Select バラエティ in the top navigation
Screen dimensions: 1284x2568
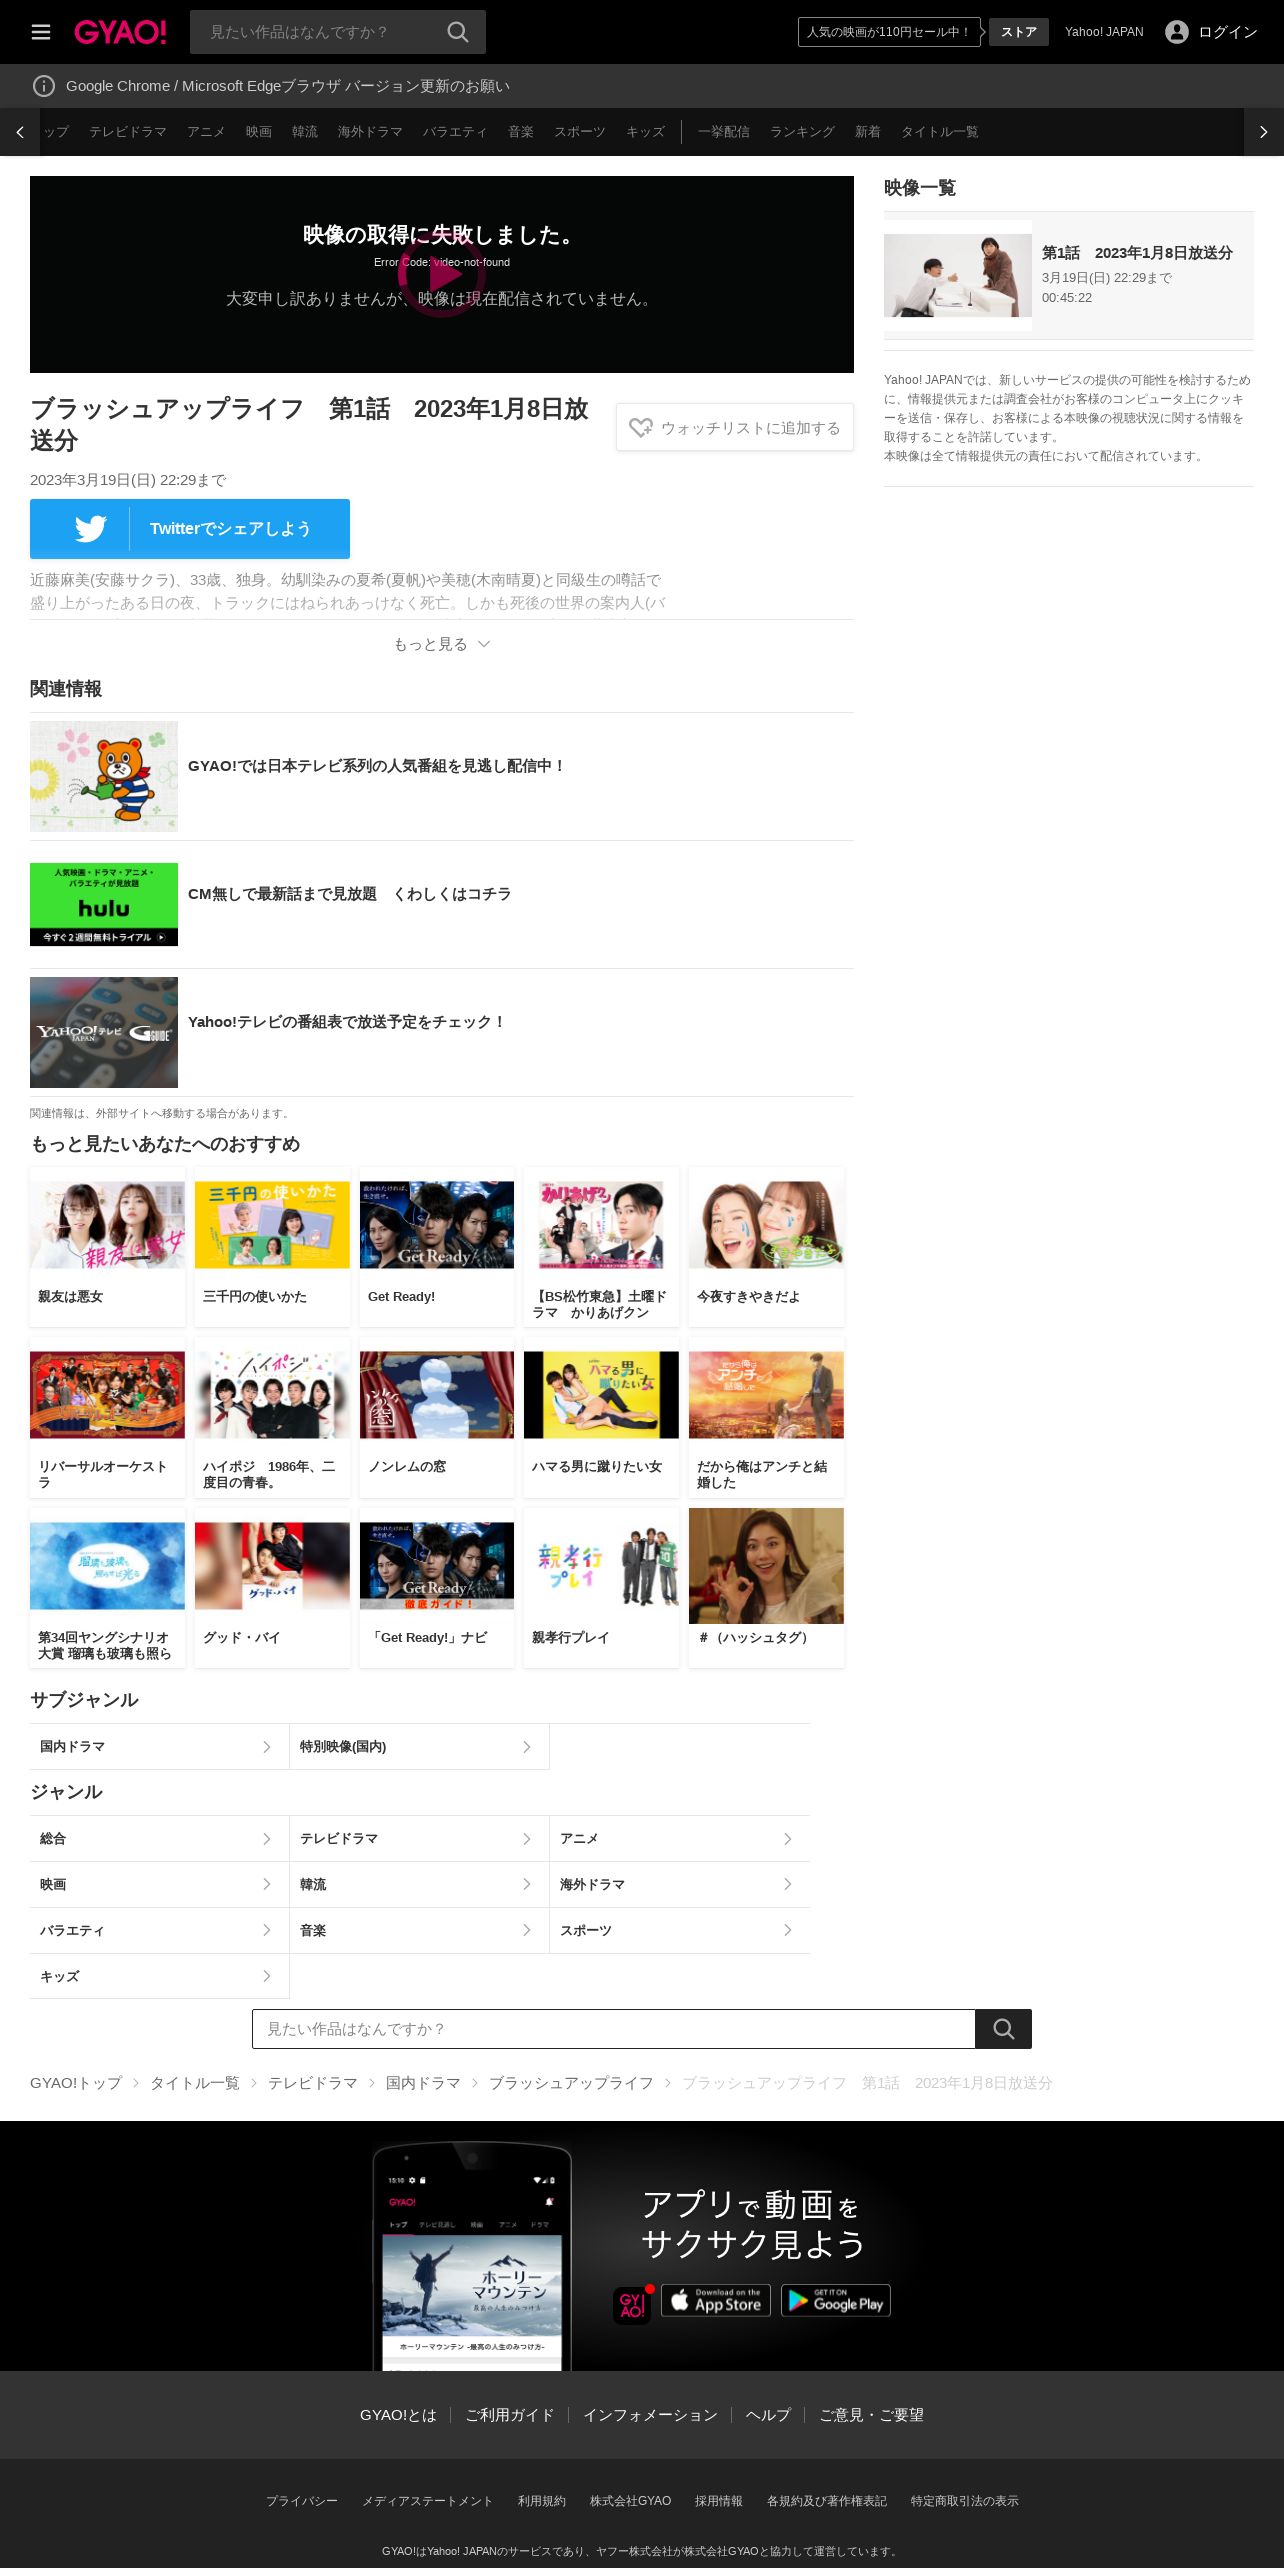(455, 132)
